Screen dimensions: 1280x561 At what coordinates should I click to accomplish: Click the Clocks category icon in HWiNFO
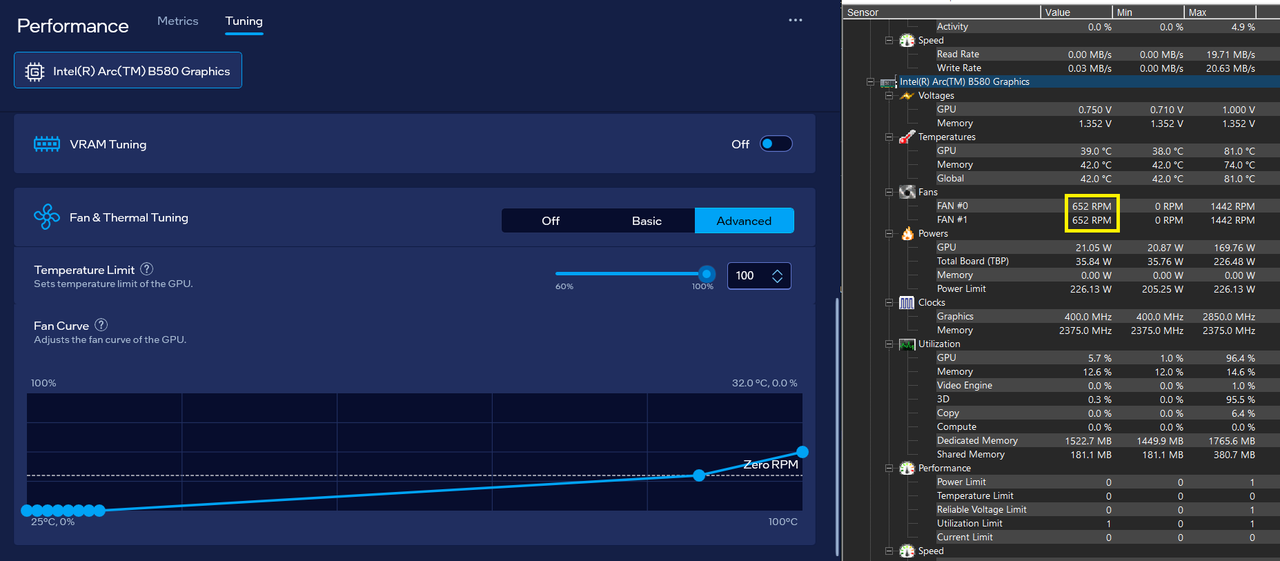[x=907, y=302]
